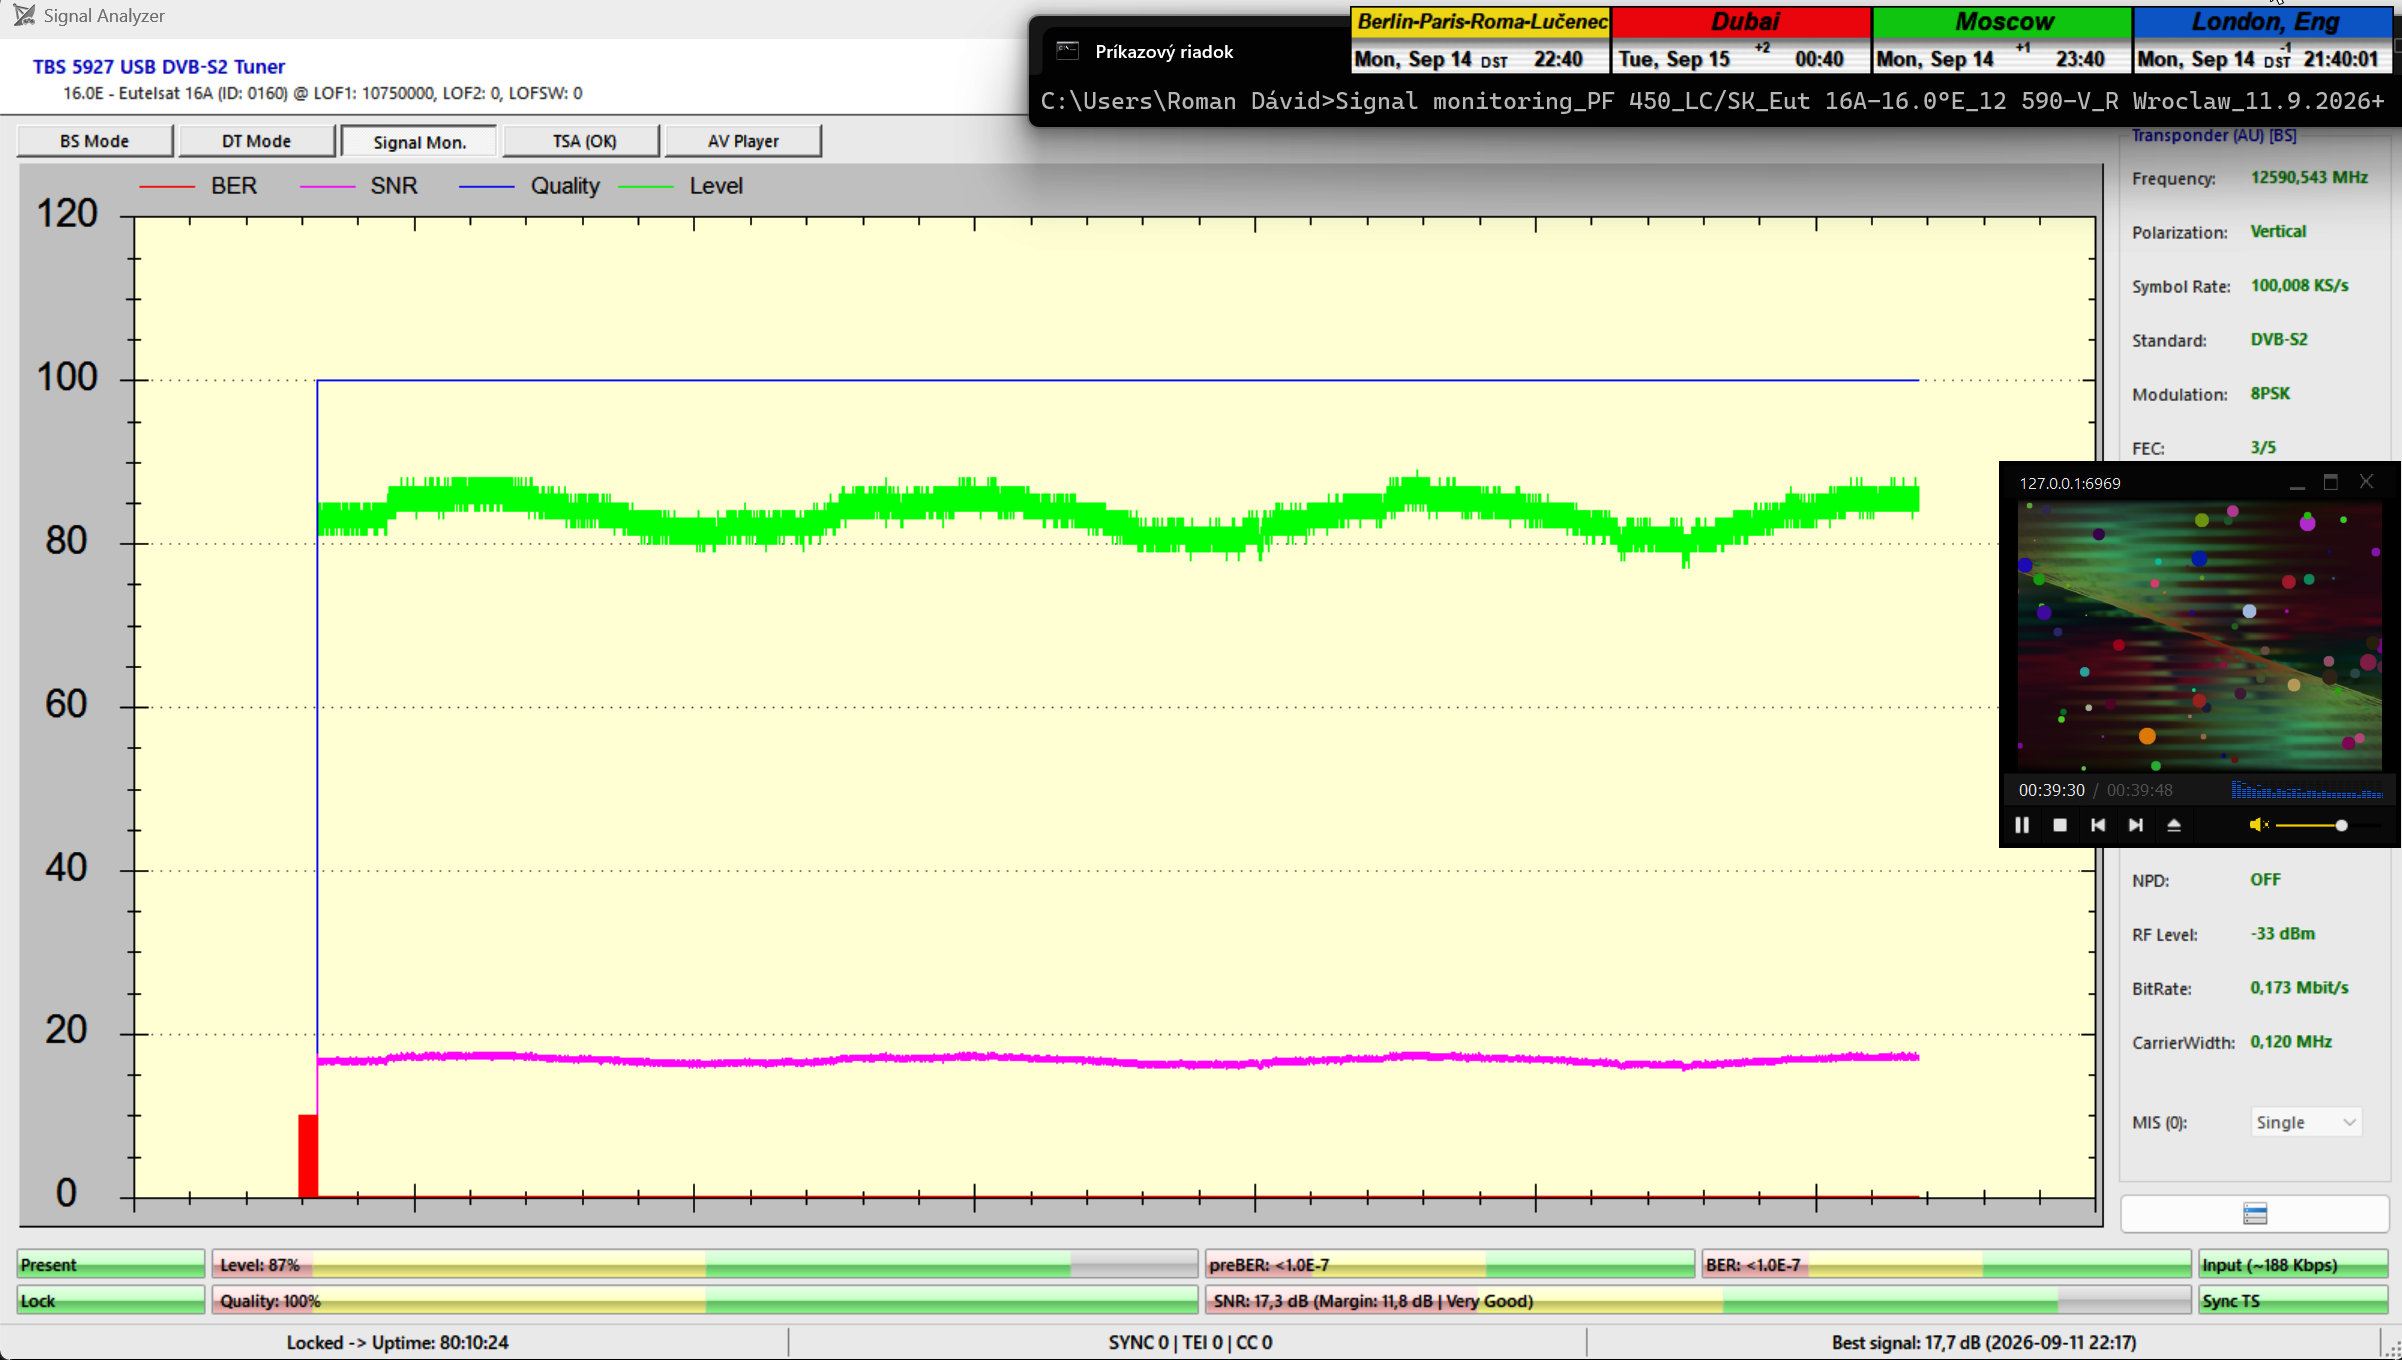Pause playback in the media player

[2022, 825]
